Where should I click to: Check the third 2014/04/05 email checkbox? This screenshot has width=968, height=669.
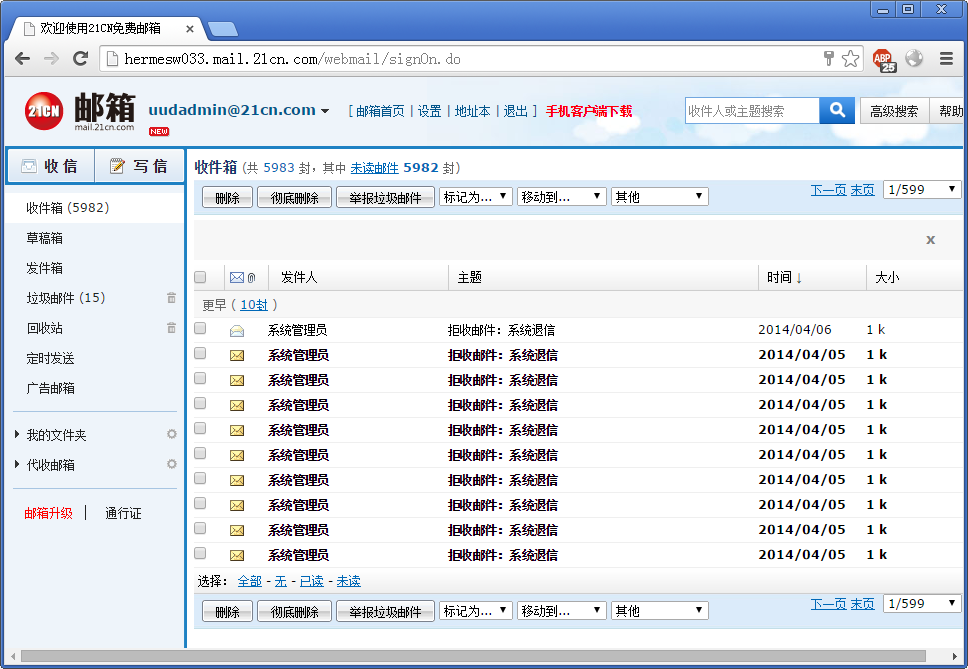[200, 403]
